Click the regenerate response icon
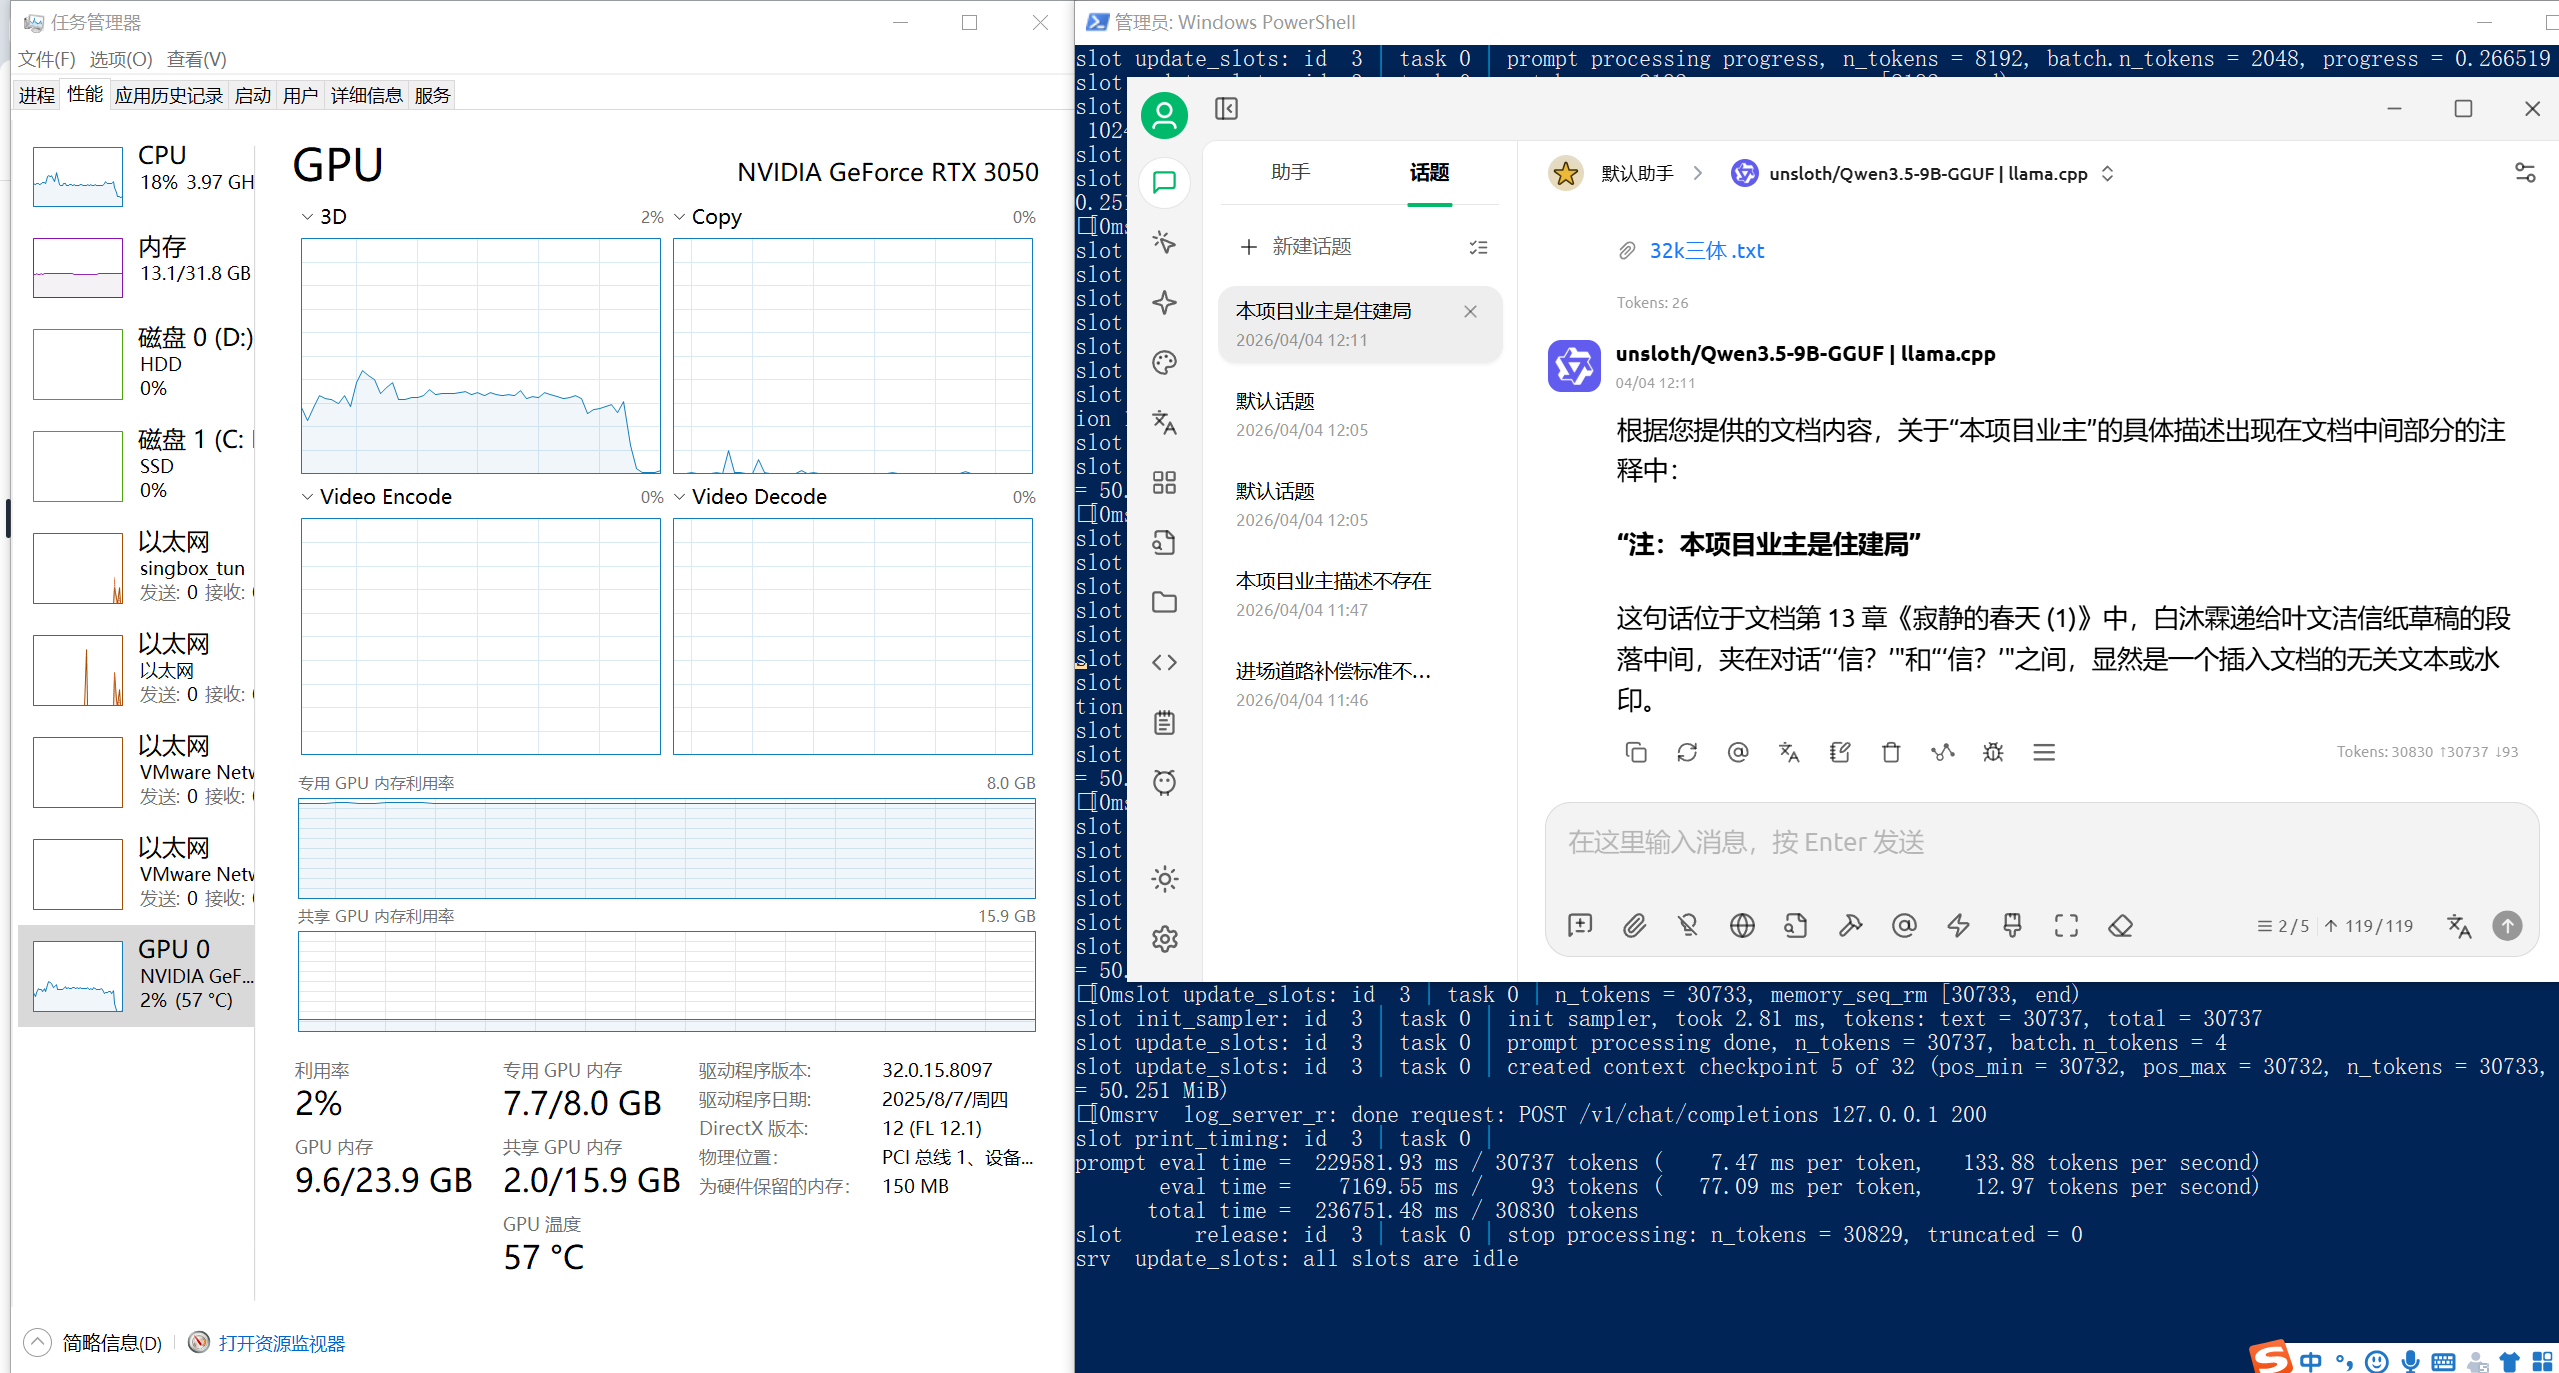The width and height of the screenshot is (2559, 1373). click(x=1687, y=752)
